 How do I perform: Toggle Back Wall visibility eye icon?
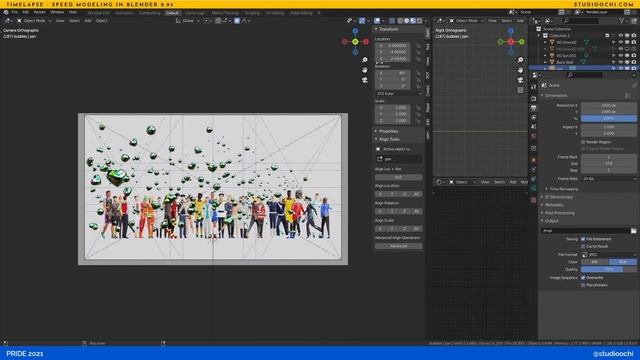tap(620, 62)
